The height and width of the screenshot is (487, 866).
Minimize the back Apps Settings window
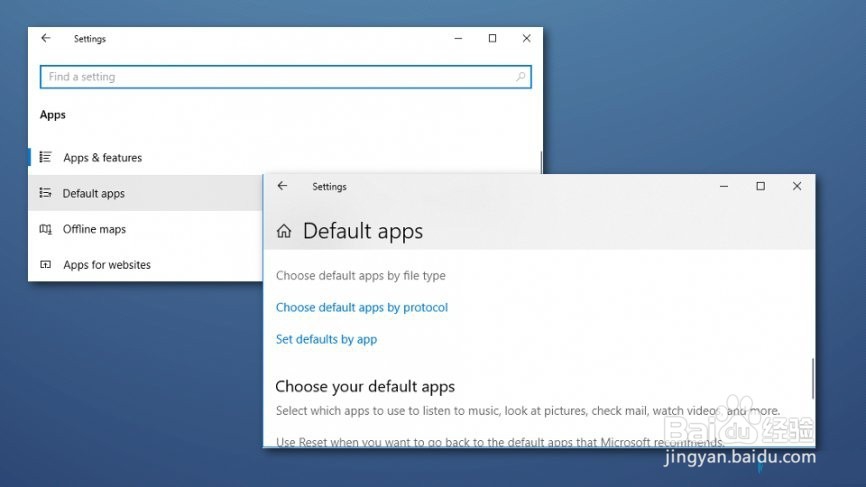pyautogui.click(x=458, y=38)
